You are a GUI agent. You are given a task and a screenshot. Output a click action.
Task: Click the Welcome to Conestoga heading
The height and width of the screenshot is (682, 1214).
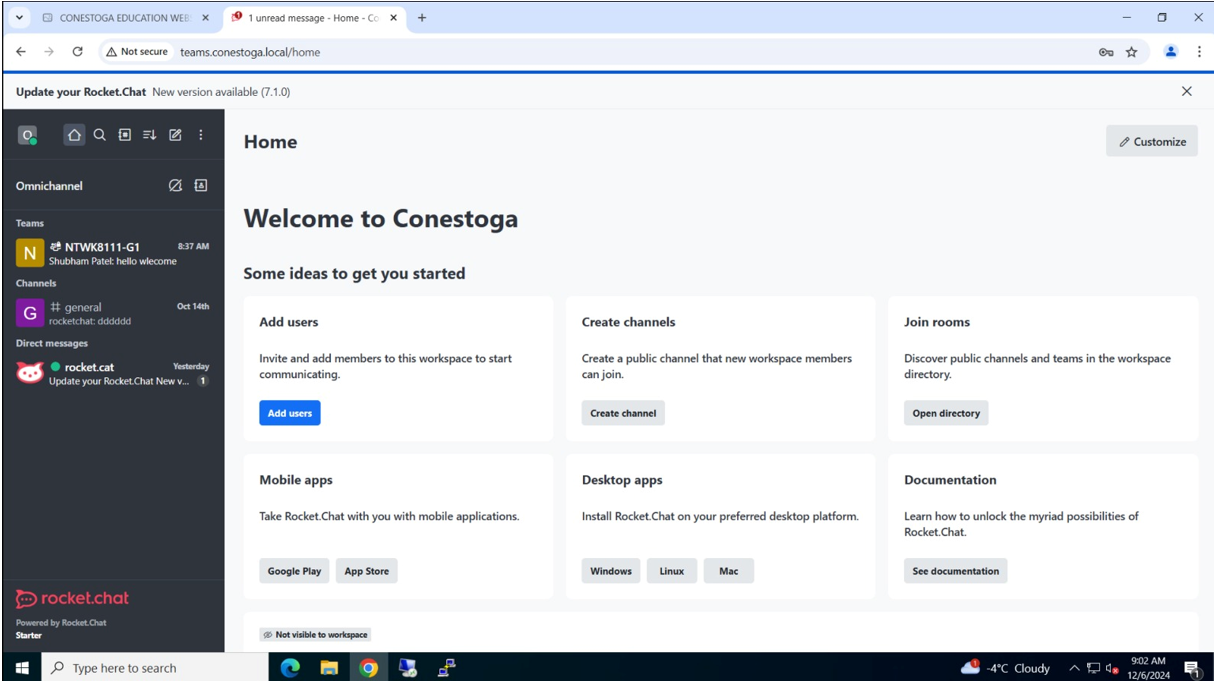[381, 218]
